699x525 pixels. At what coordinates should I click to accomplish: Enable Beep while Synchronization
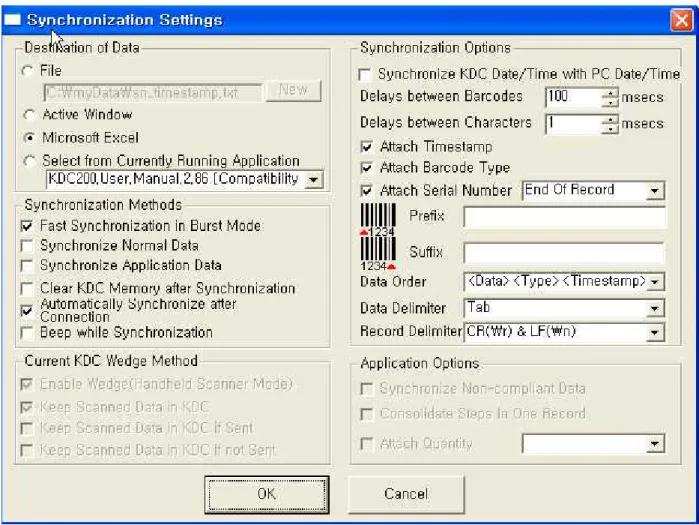[27, 332]
